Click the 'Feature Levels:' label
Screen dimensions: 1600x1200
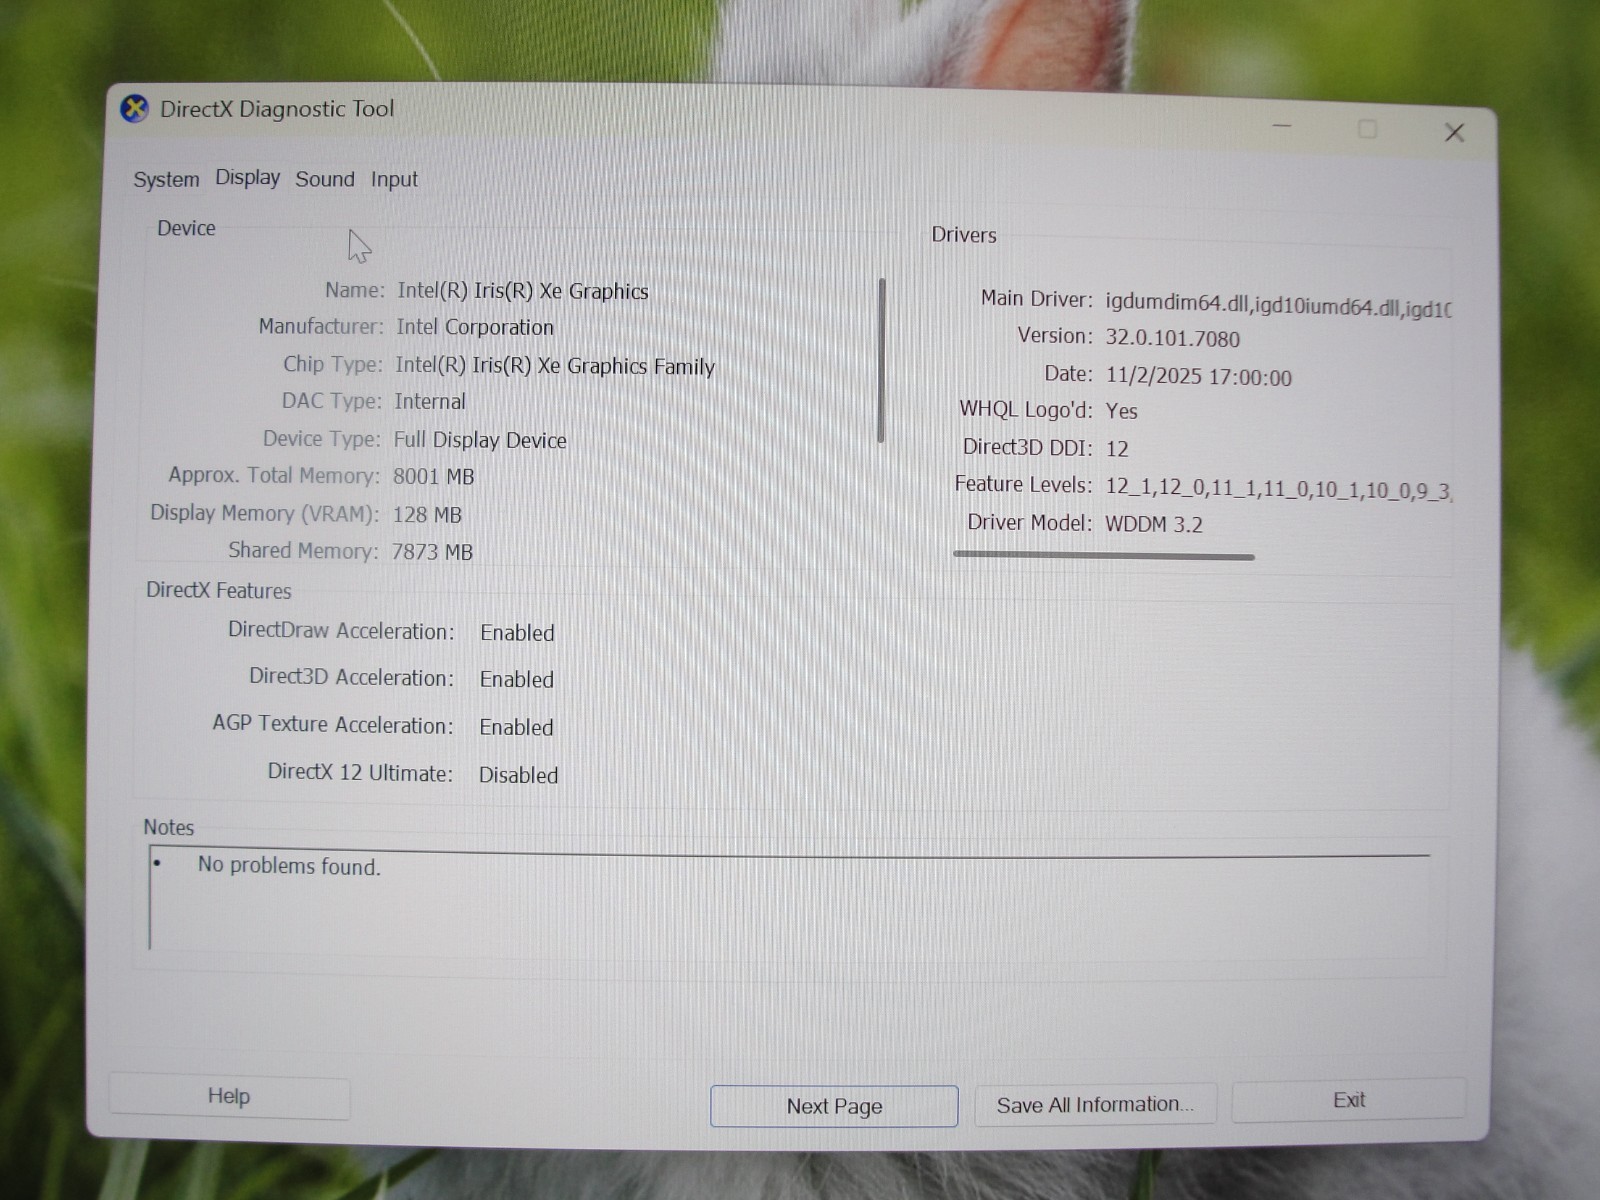point(1023,485)
